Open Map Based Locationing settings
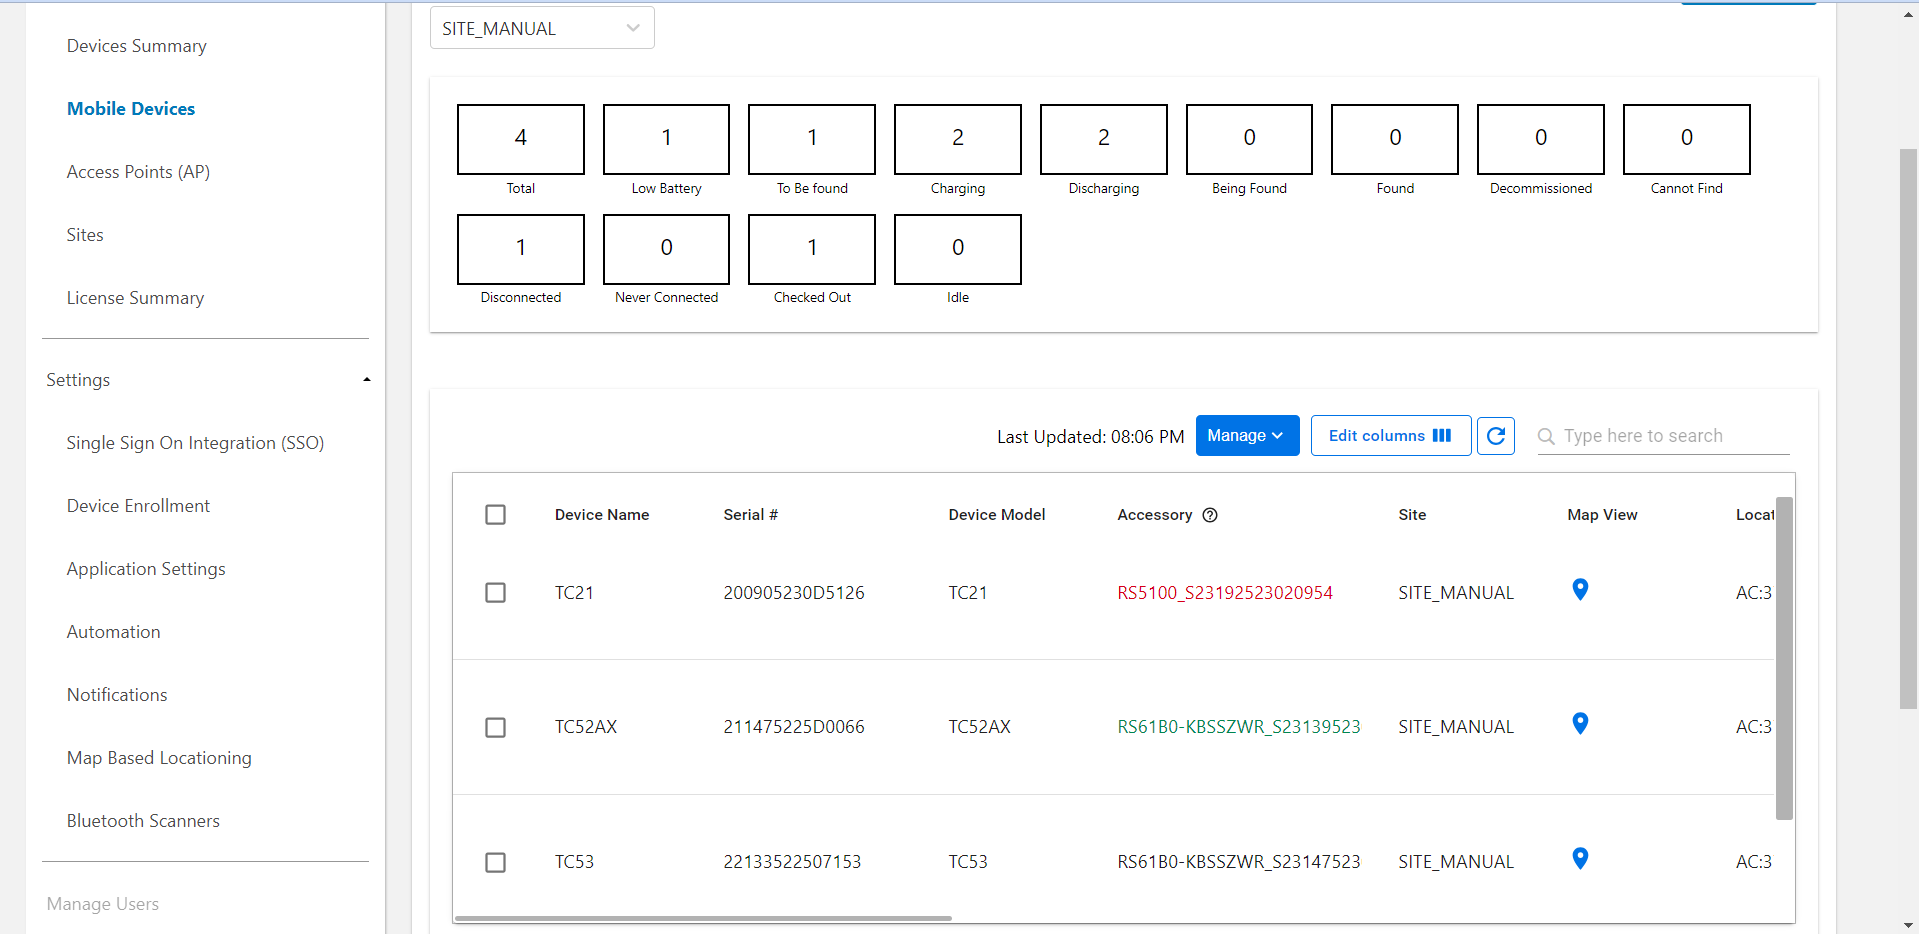This screenshot has height=934, width=1919. click(159, 758)
